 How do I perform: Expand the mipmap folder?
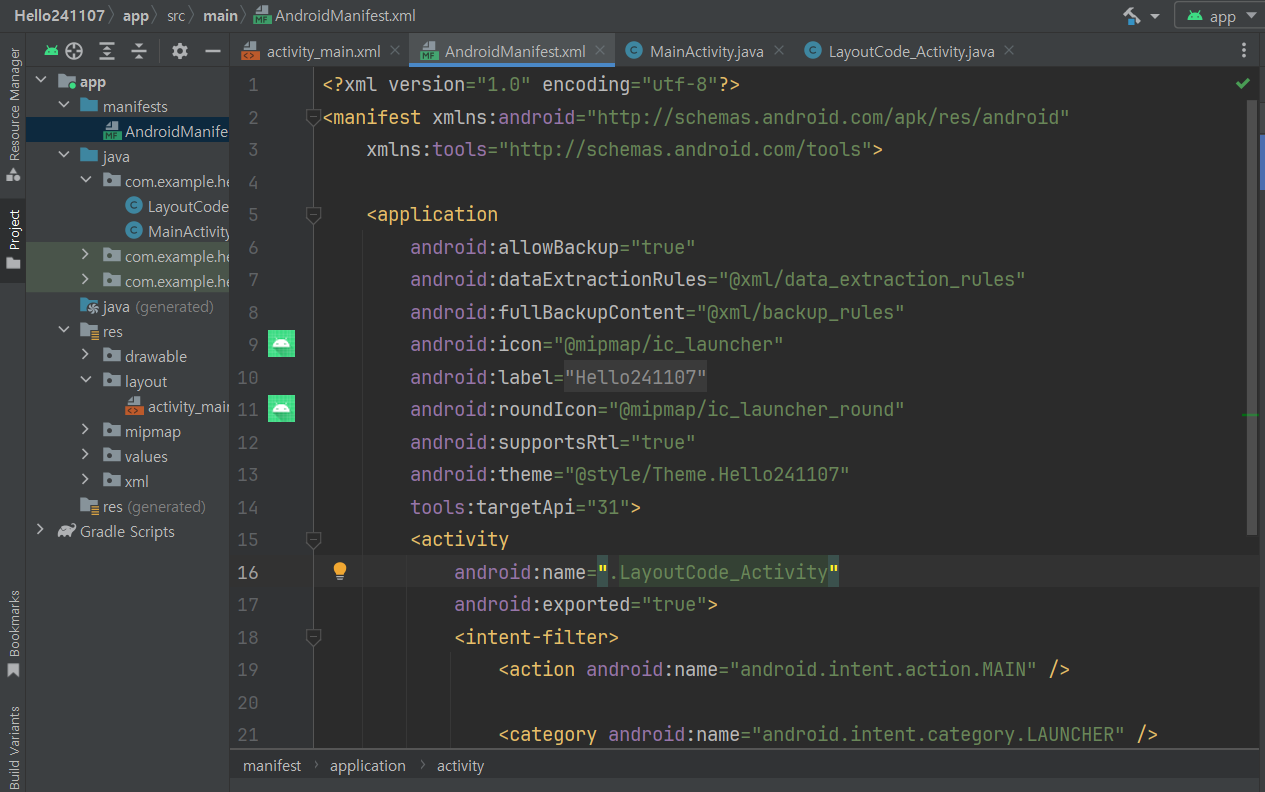point(85,431)
